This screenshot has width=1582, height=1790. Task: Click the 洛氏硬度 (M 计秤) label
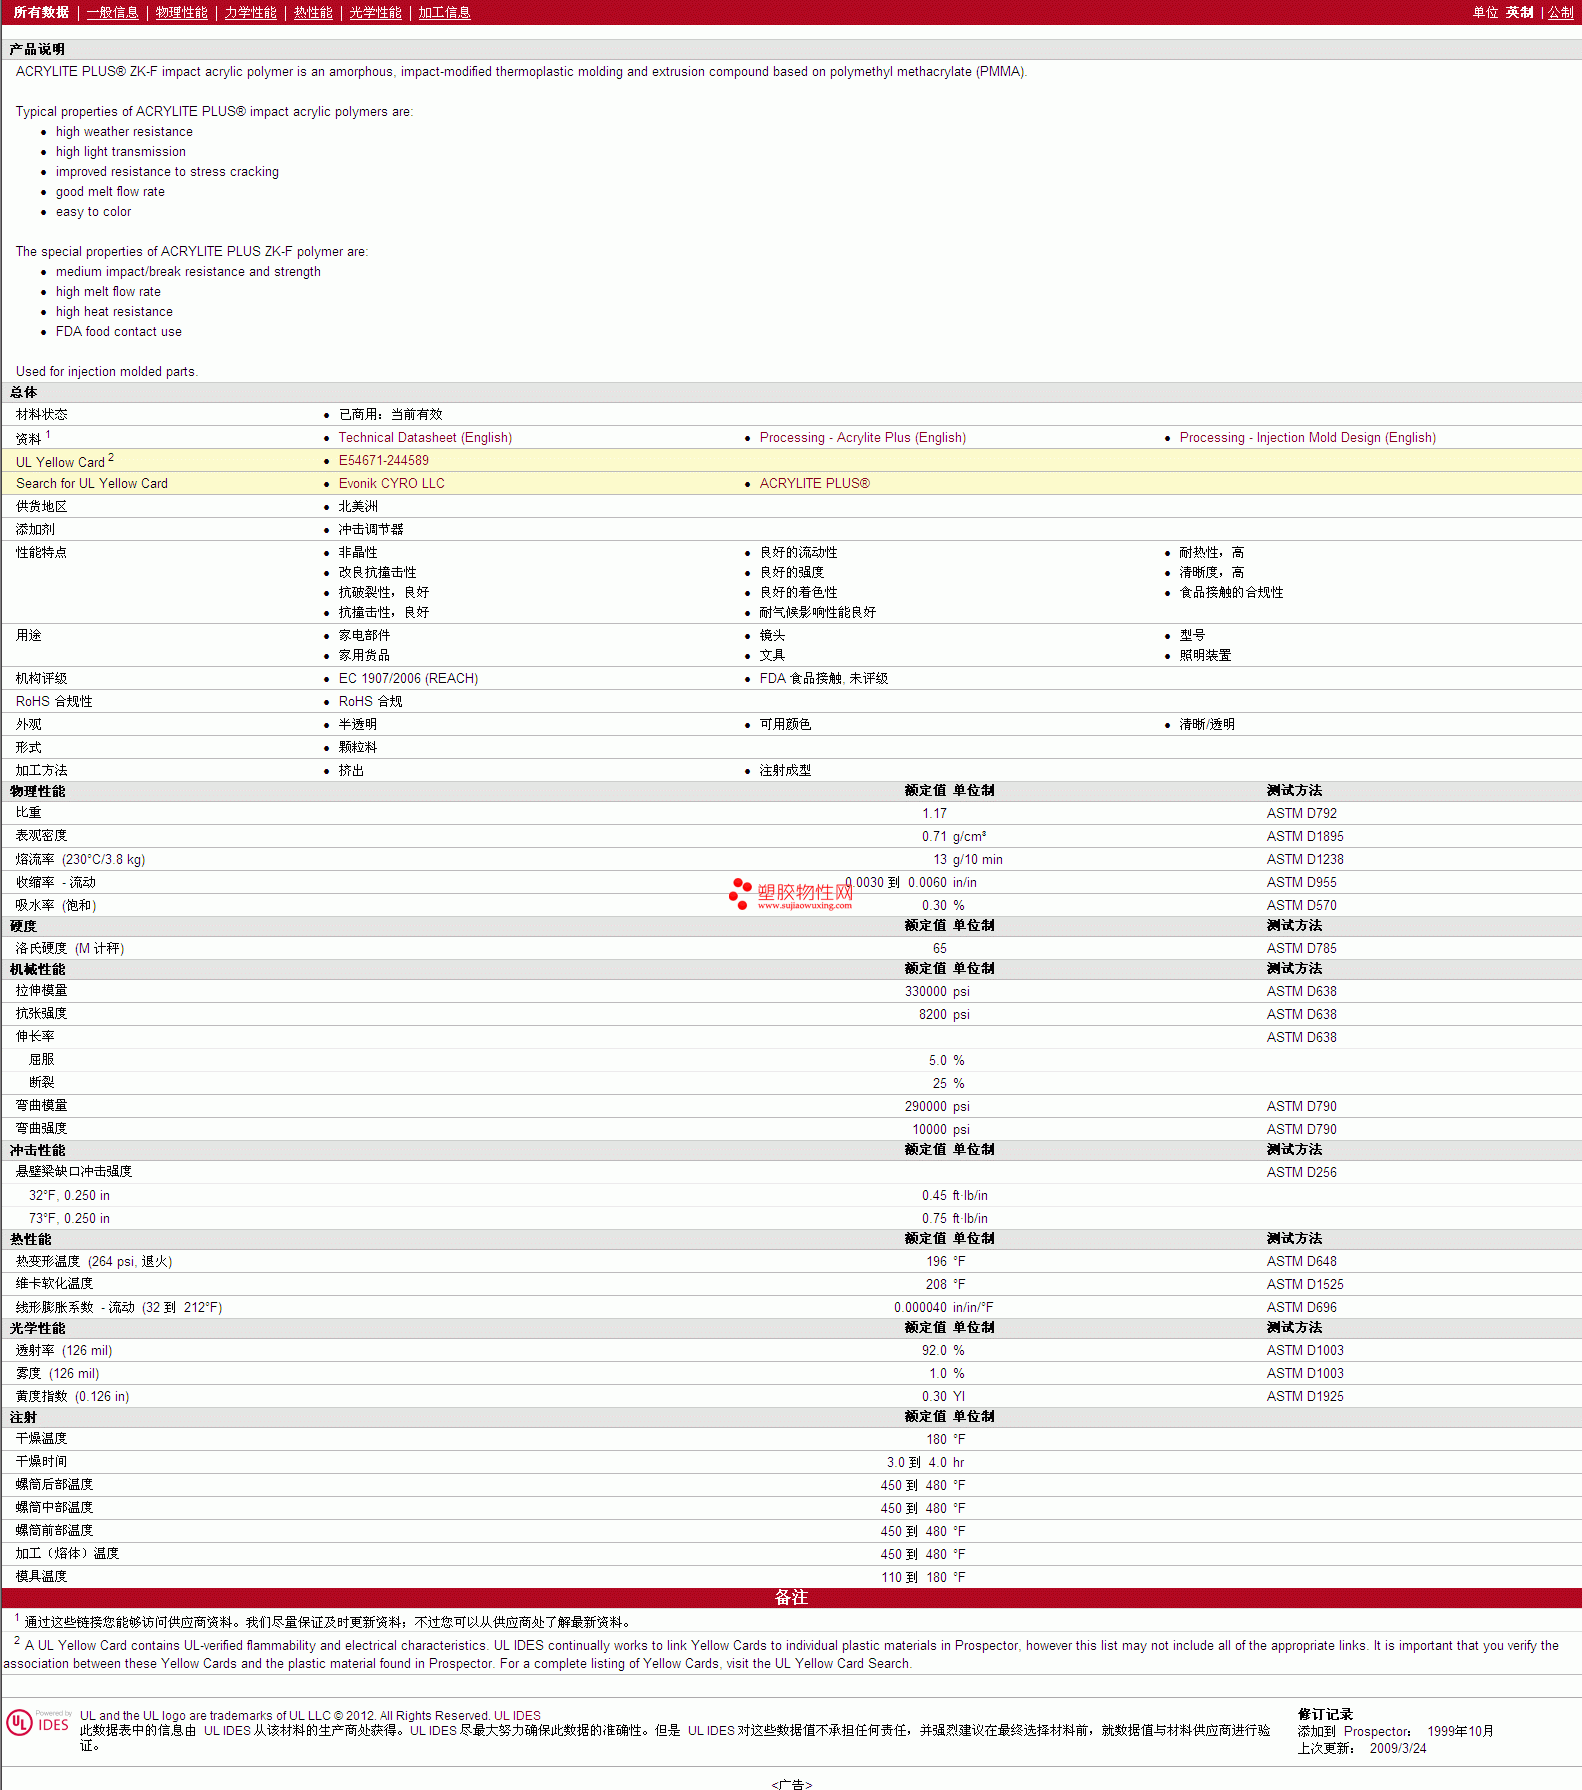tap(70, 948)
